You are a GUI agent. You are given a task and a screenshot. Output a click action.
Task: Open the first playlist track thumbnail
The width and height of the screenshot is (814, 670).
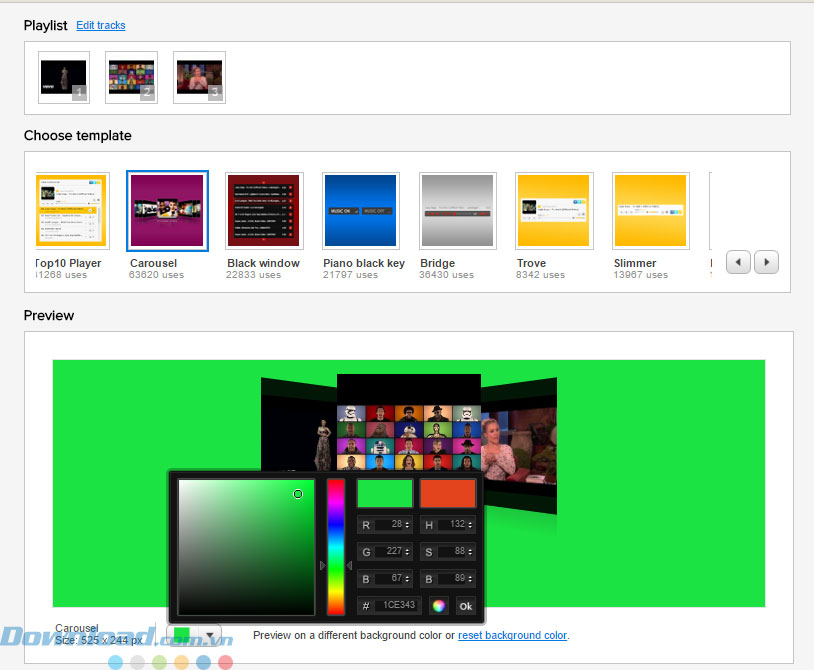click(64, 78)
